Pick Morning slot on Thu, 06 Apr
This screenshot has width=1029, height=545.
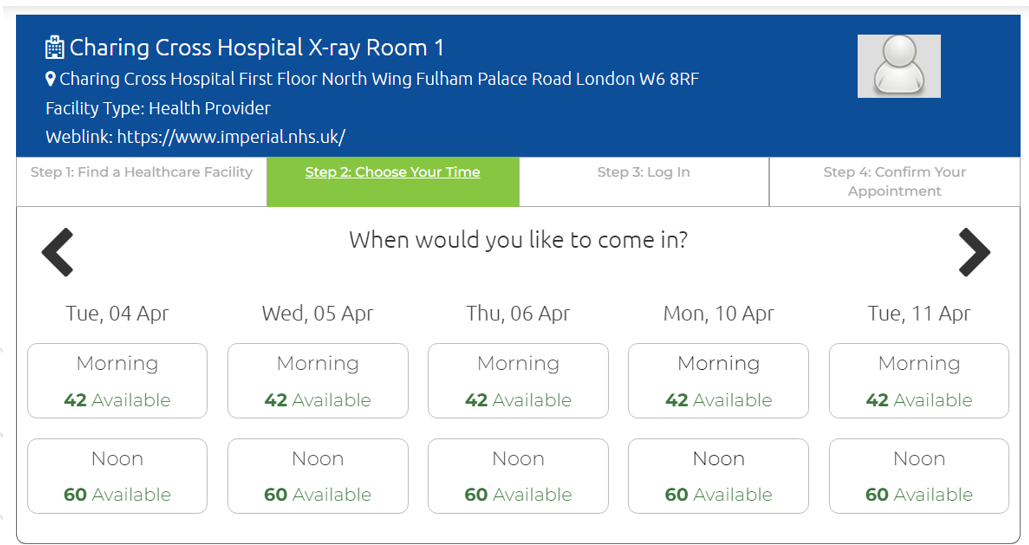518,381
